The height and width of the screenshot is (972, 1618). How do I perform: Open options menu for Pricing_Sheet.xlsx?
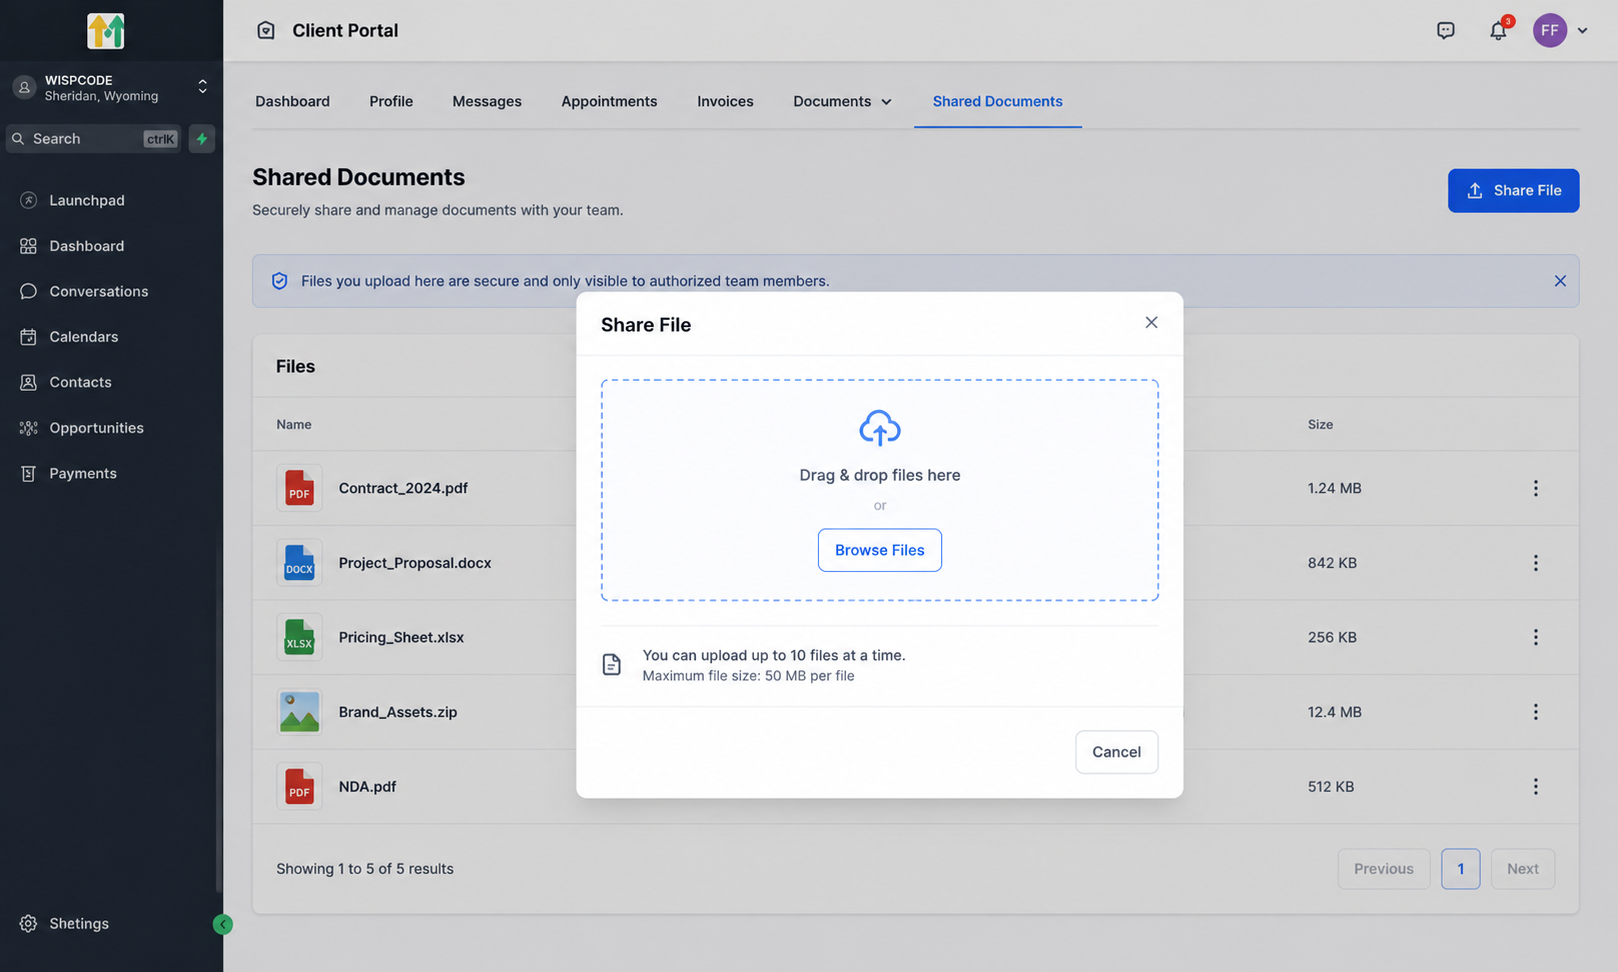[1535, 637]
